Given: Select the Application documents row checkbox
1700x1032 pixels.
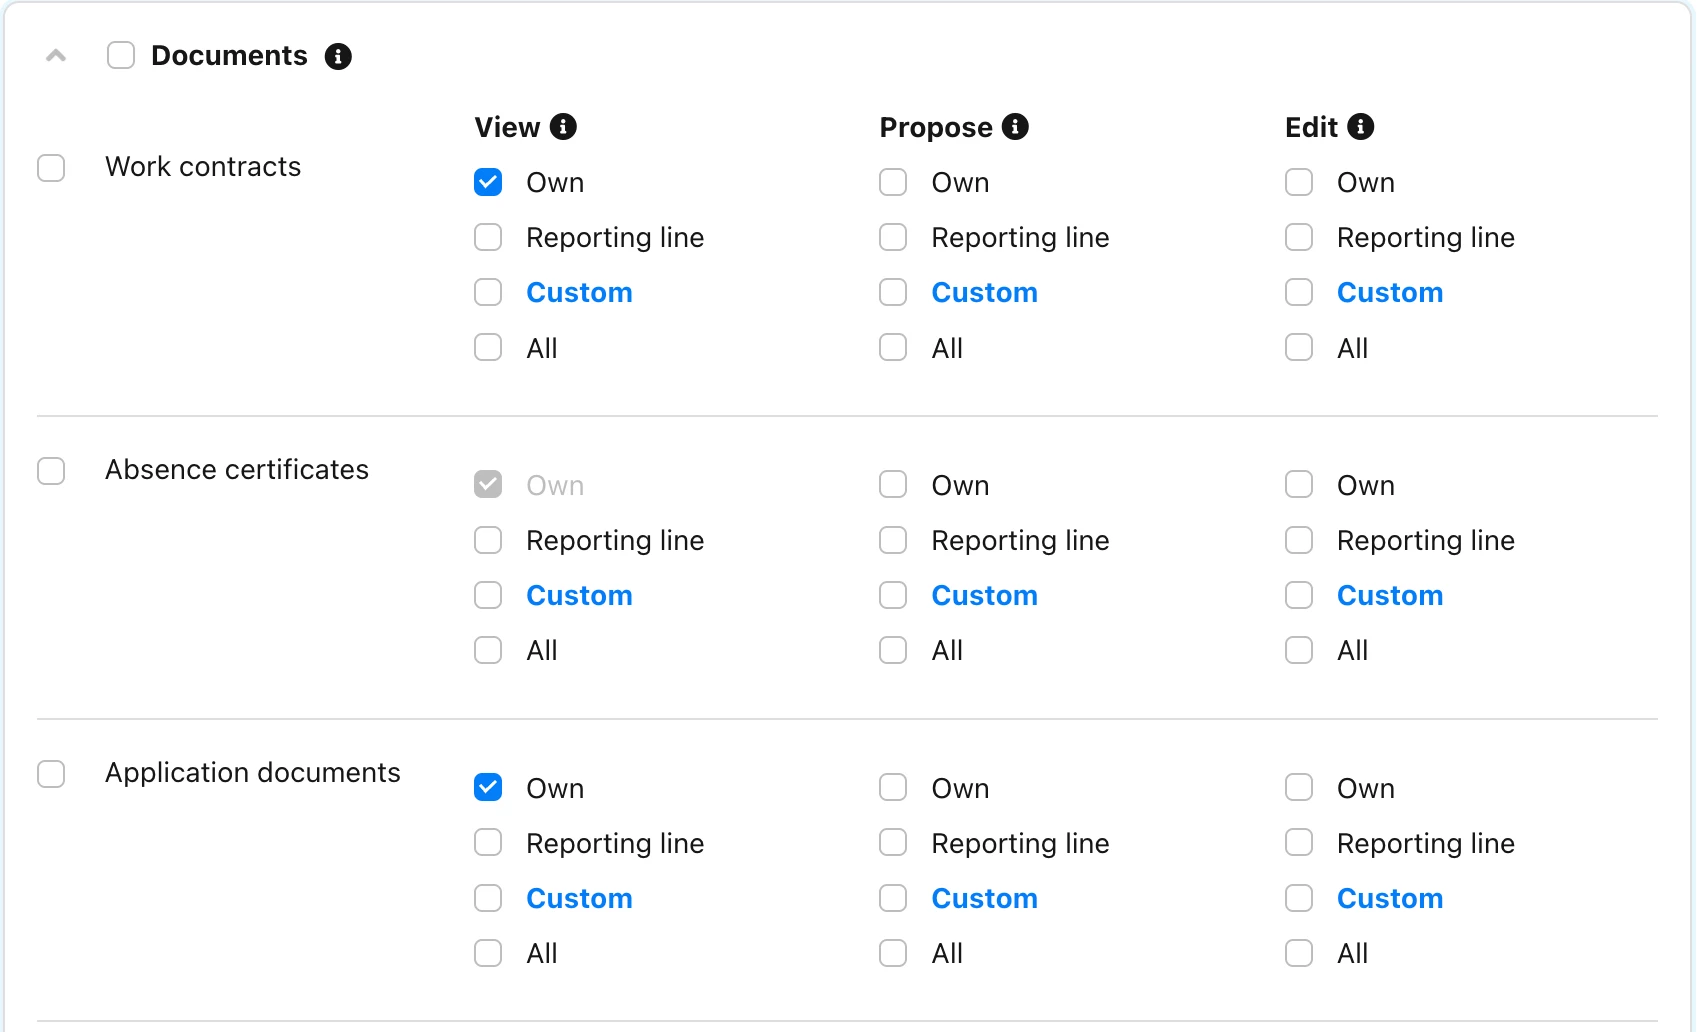Looking at the screenshot, I should point(51,773).
